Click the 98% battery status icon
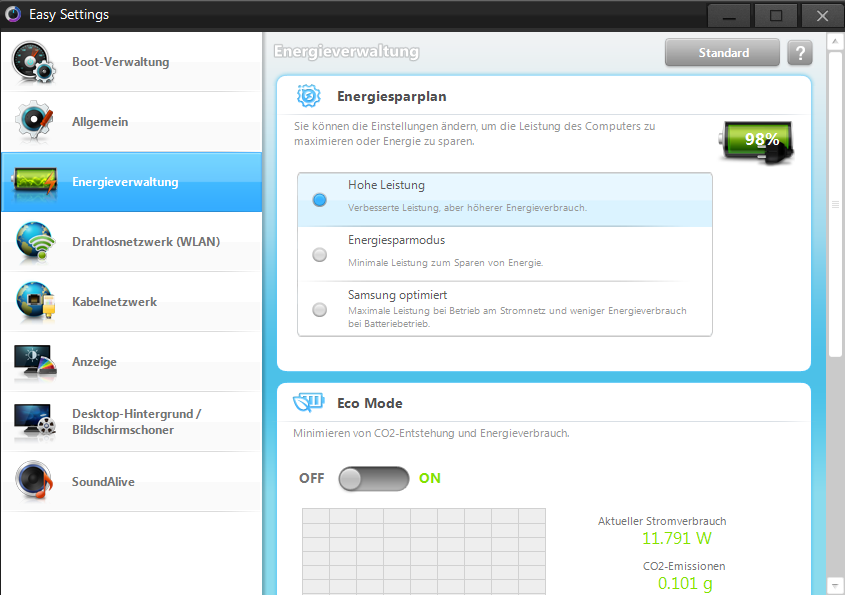 [756, 142]
